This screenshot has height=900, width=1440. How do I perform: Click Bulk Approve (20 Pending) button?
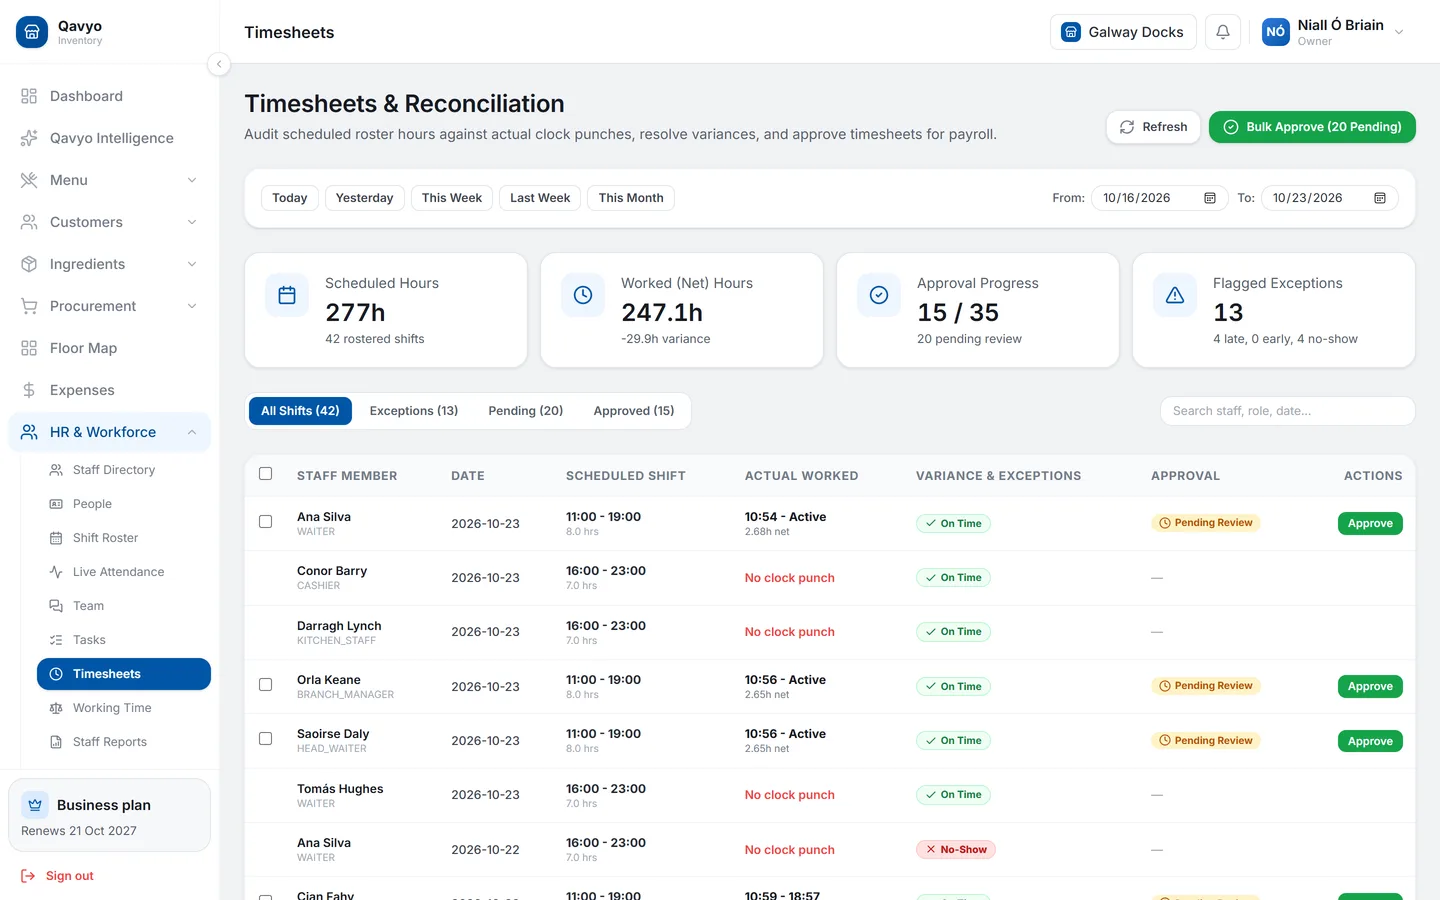point(1312,127)
